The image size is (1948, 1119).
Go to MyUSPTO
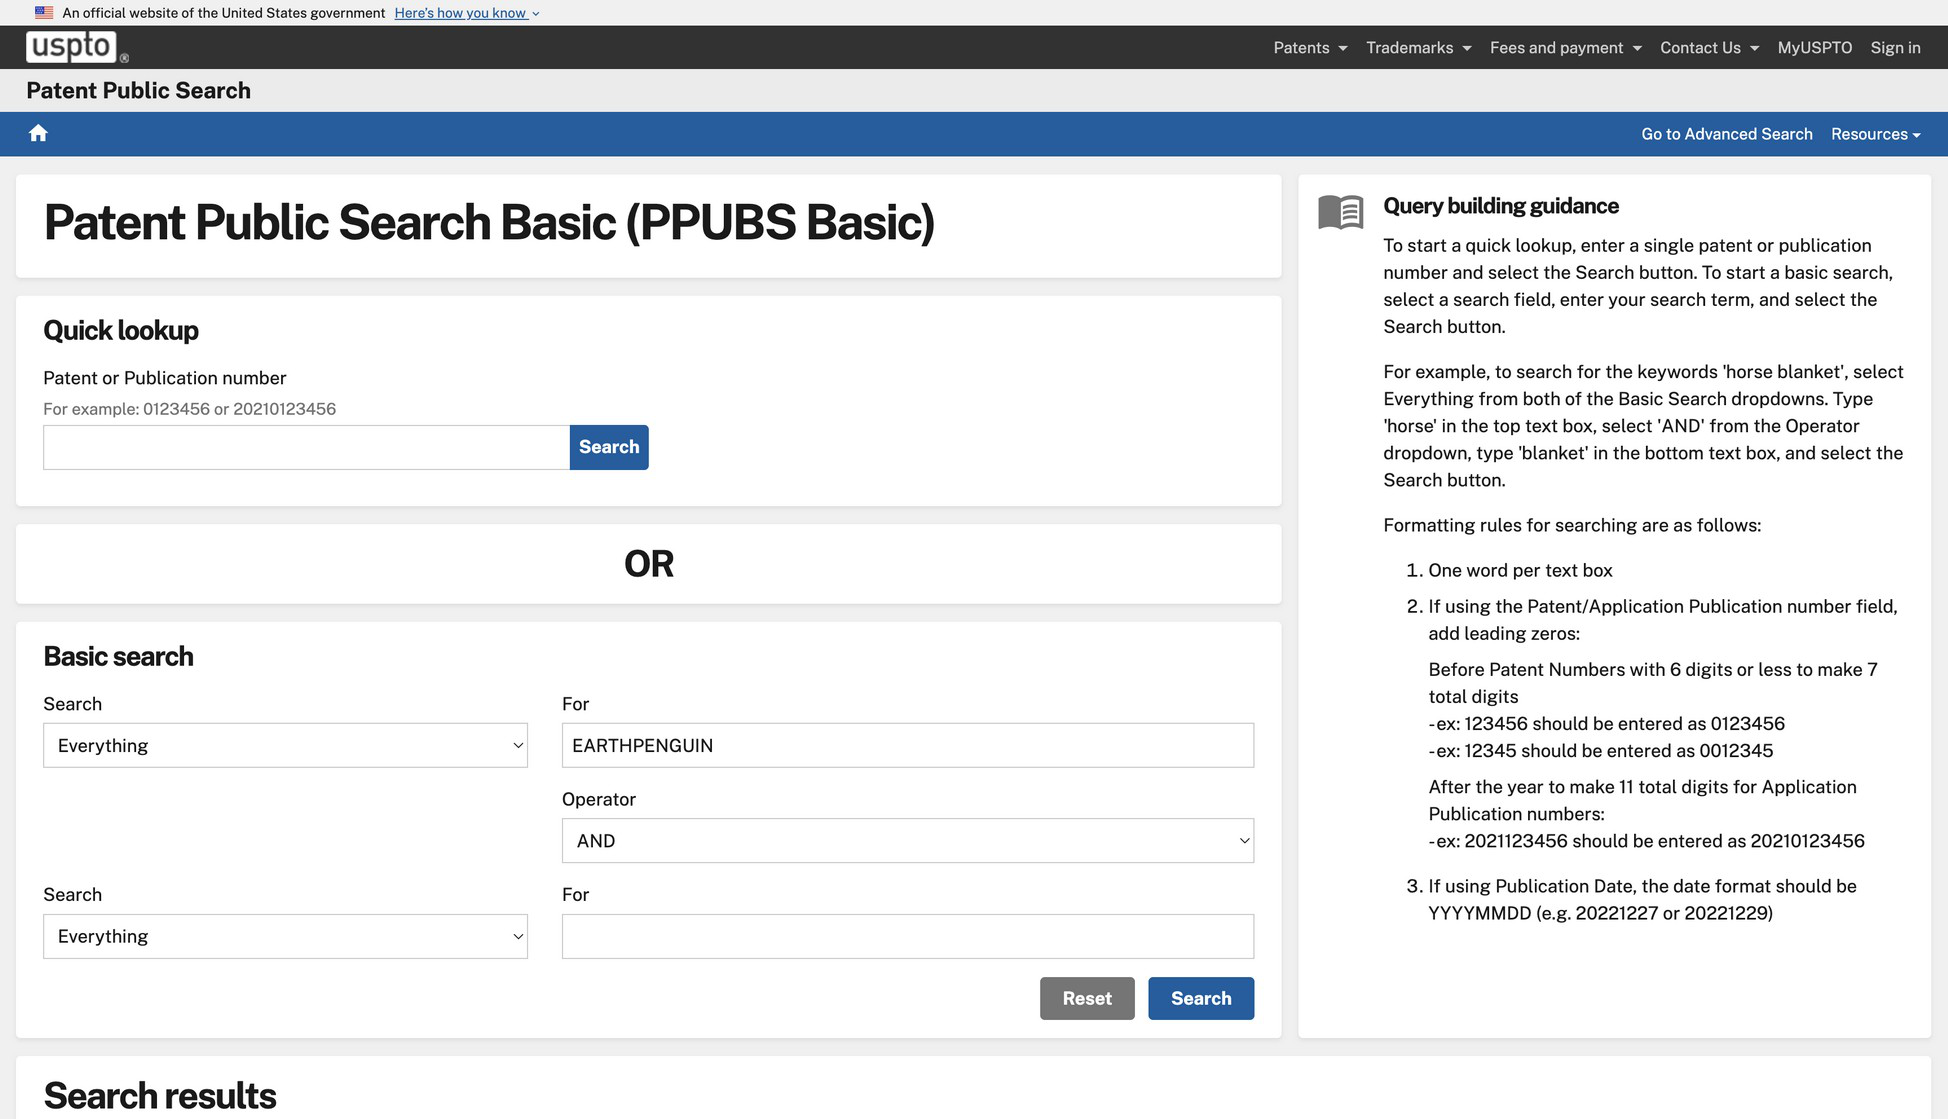[1814, 47]
